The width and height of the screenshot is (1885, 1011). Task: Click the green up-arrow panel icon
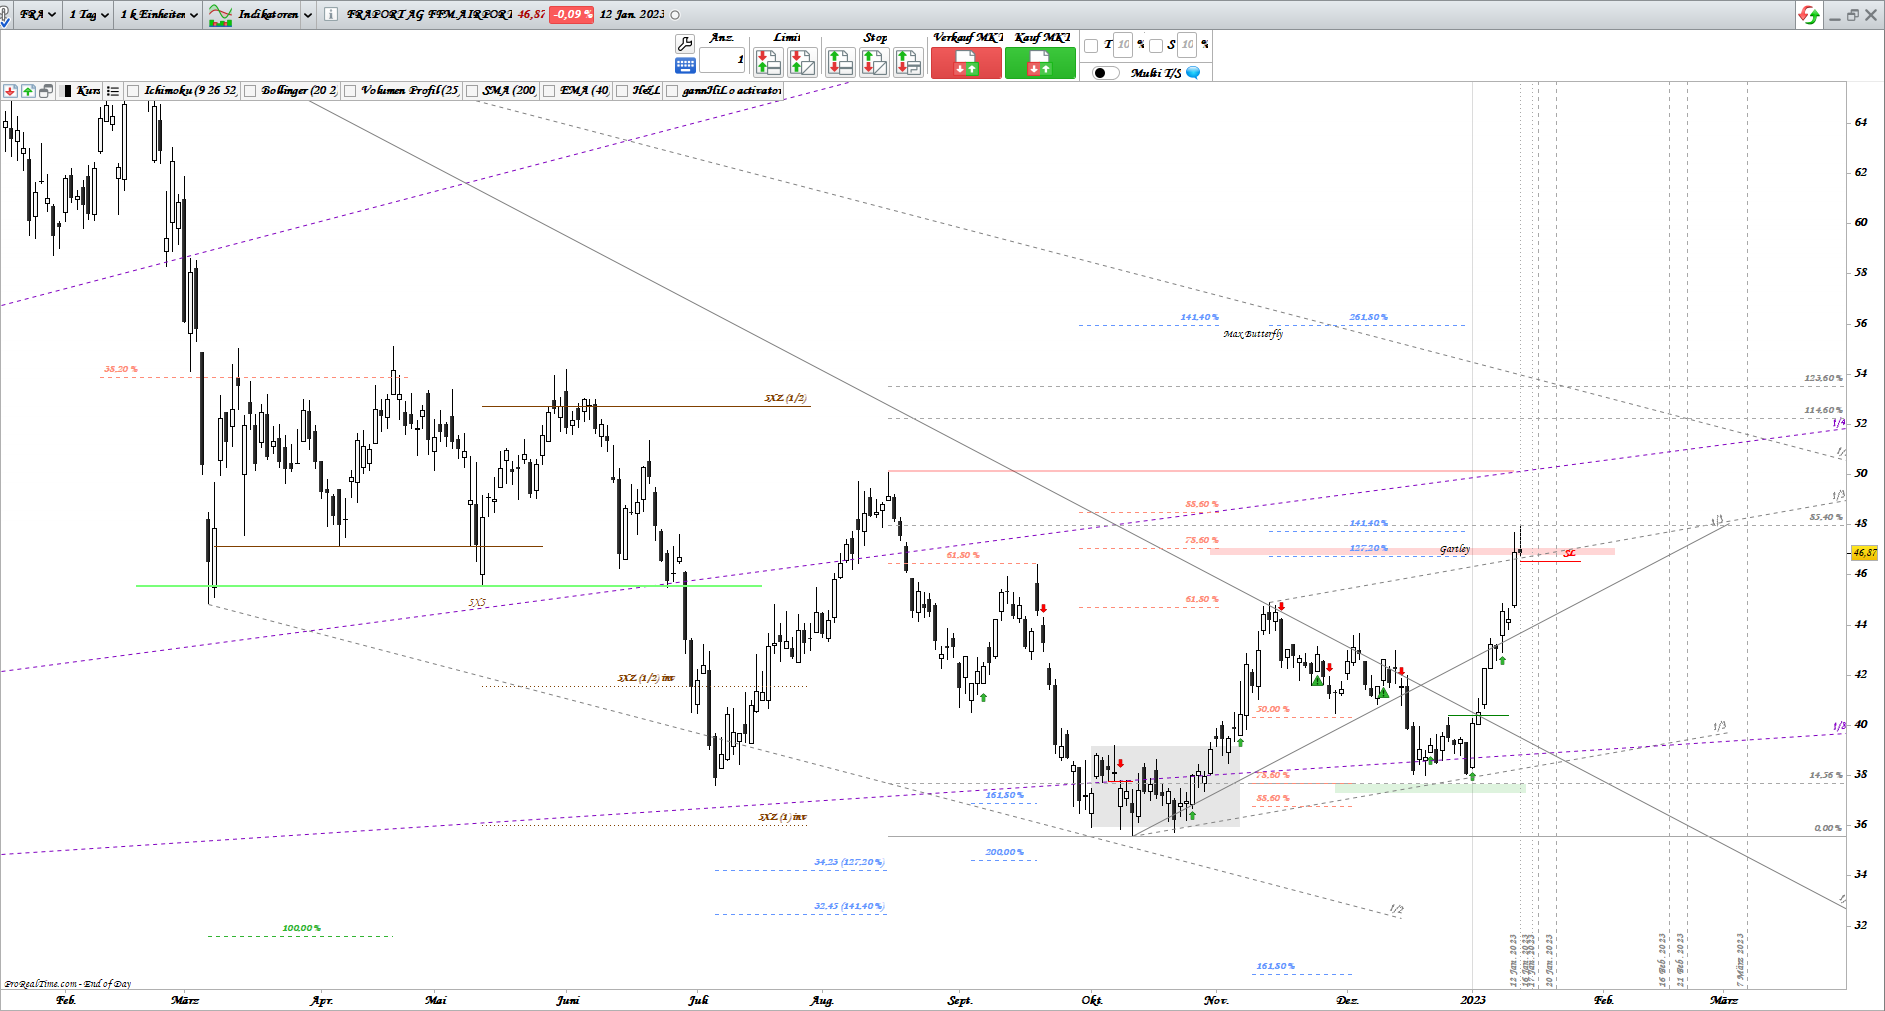28,91
